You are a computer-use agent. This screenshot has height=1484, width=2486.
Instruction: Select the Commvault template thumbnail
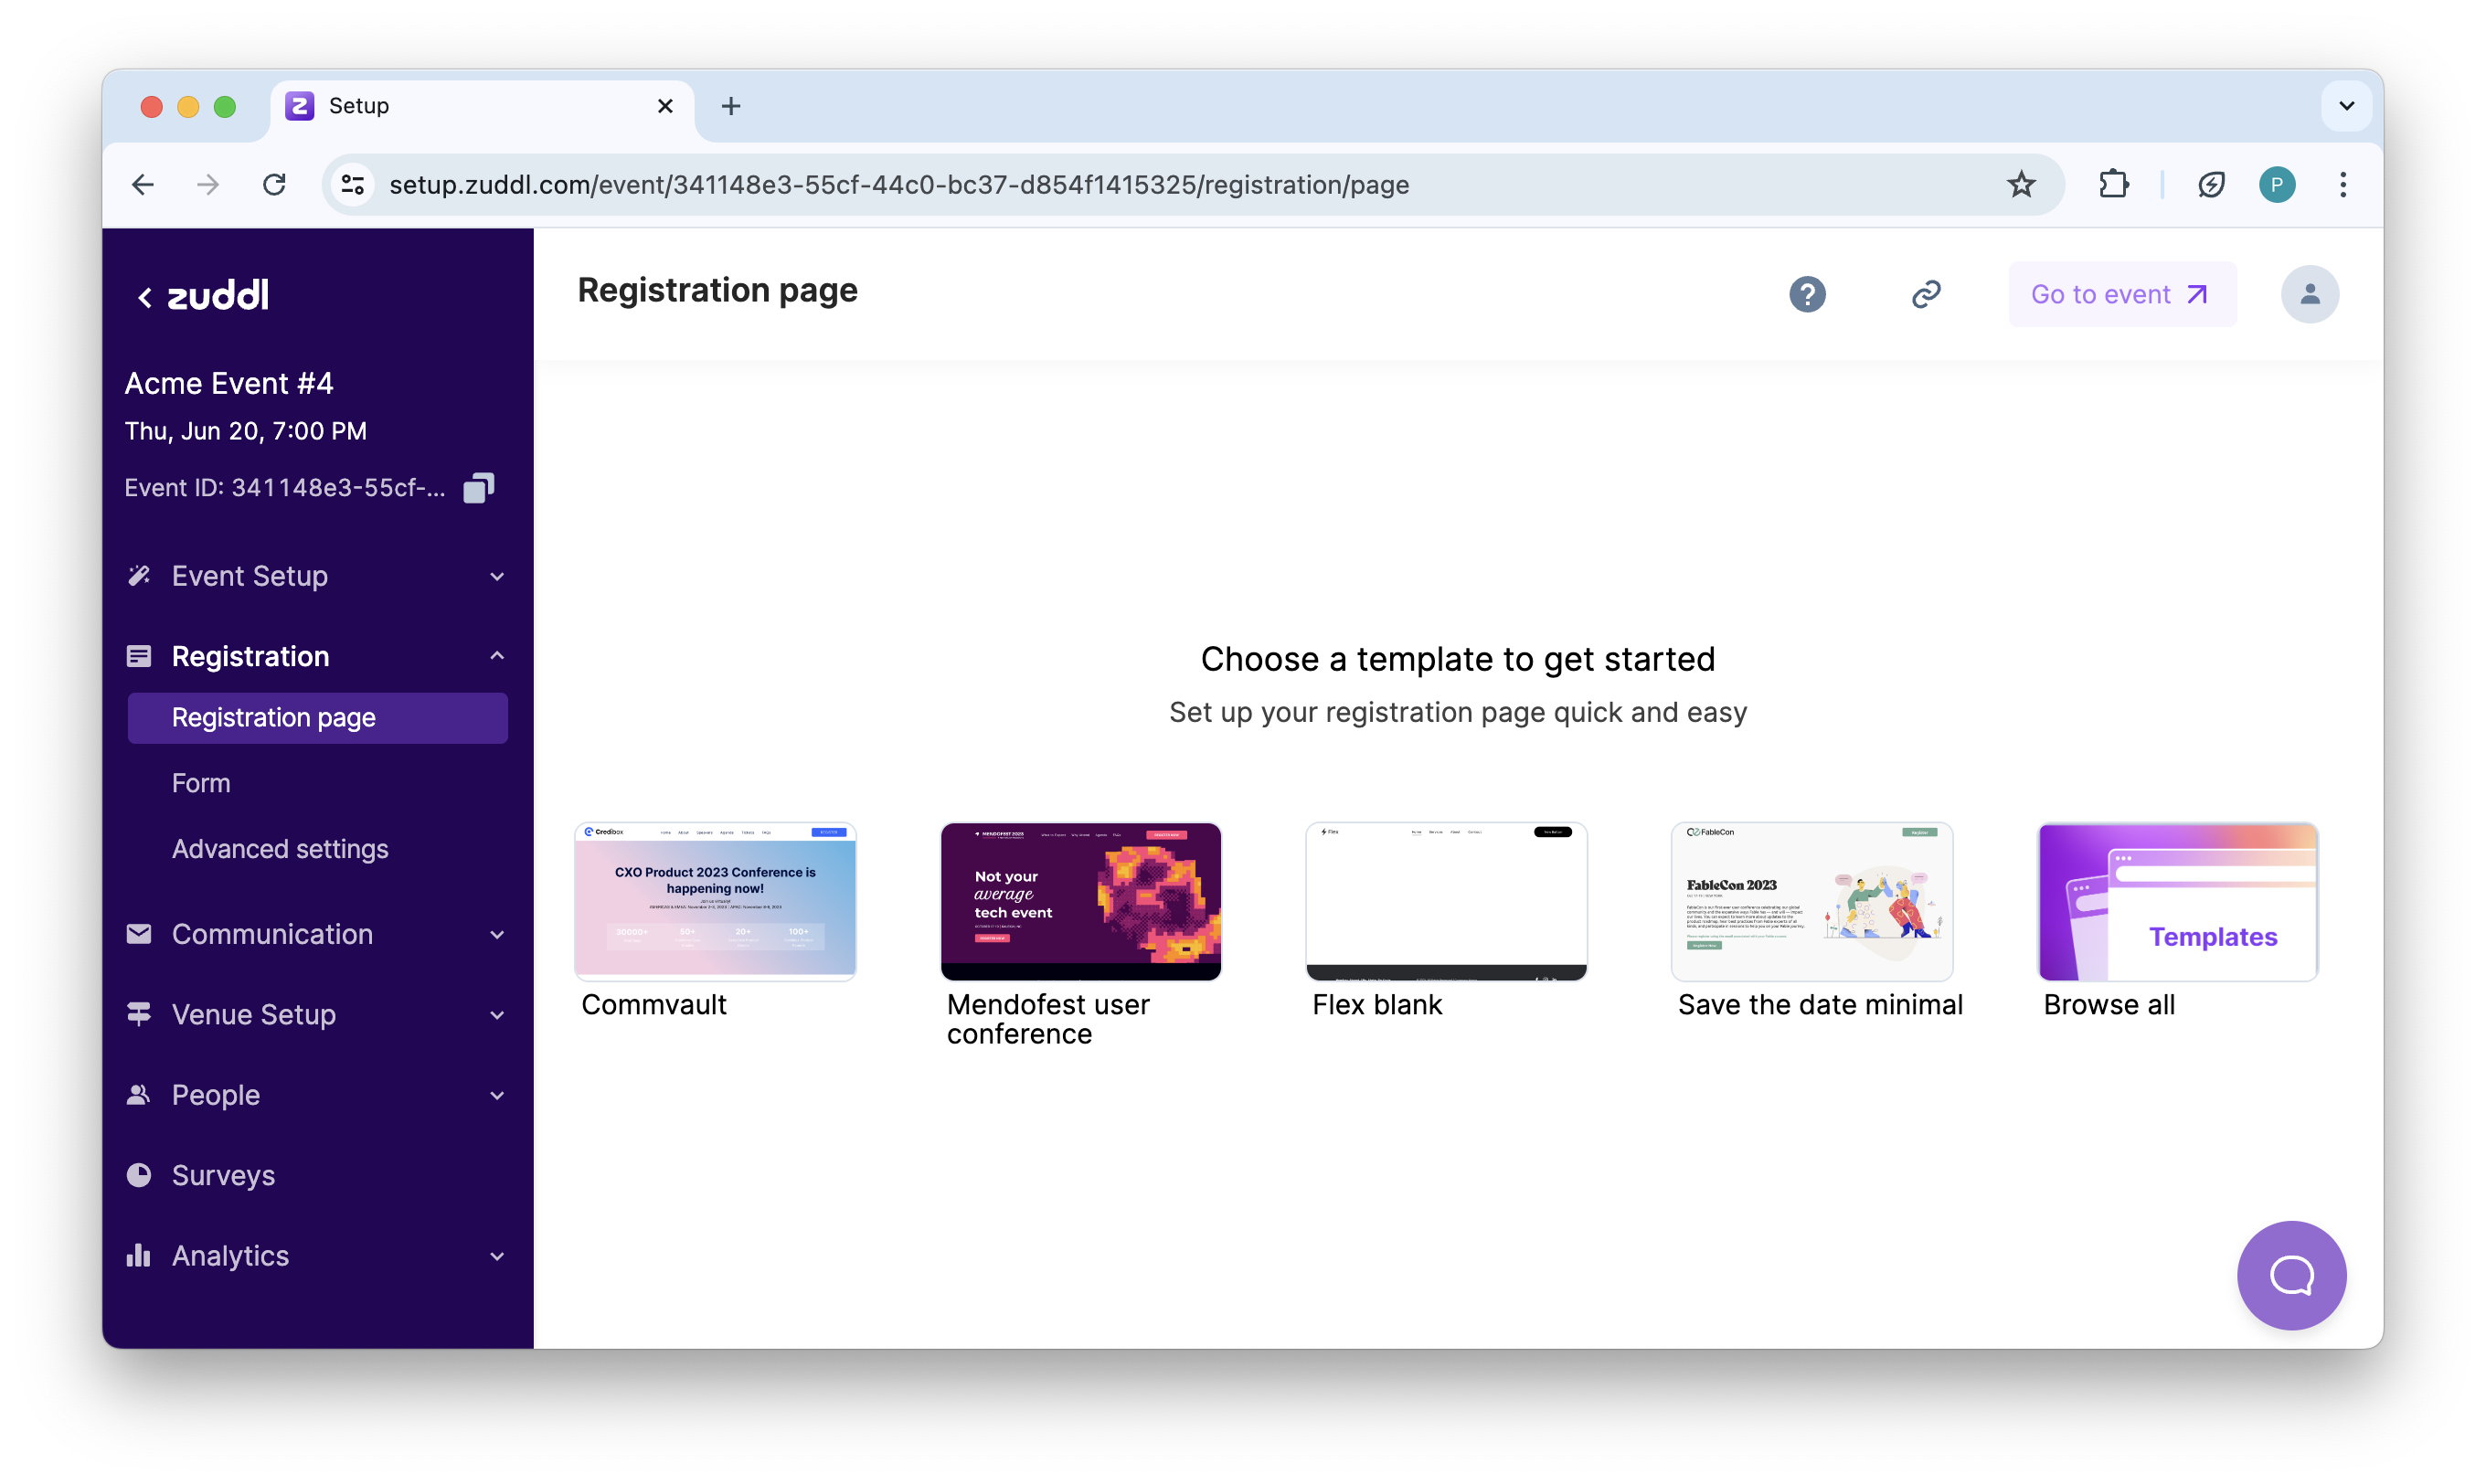tap(714, 901)
